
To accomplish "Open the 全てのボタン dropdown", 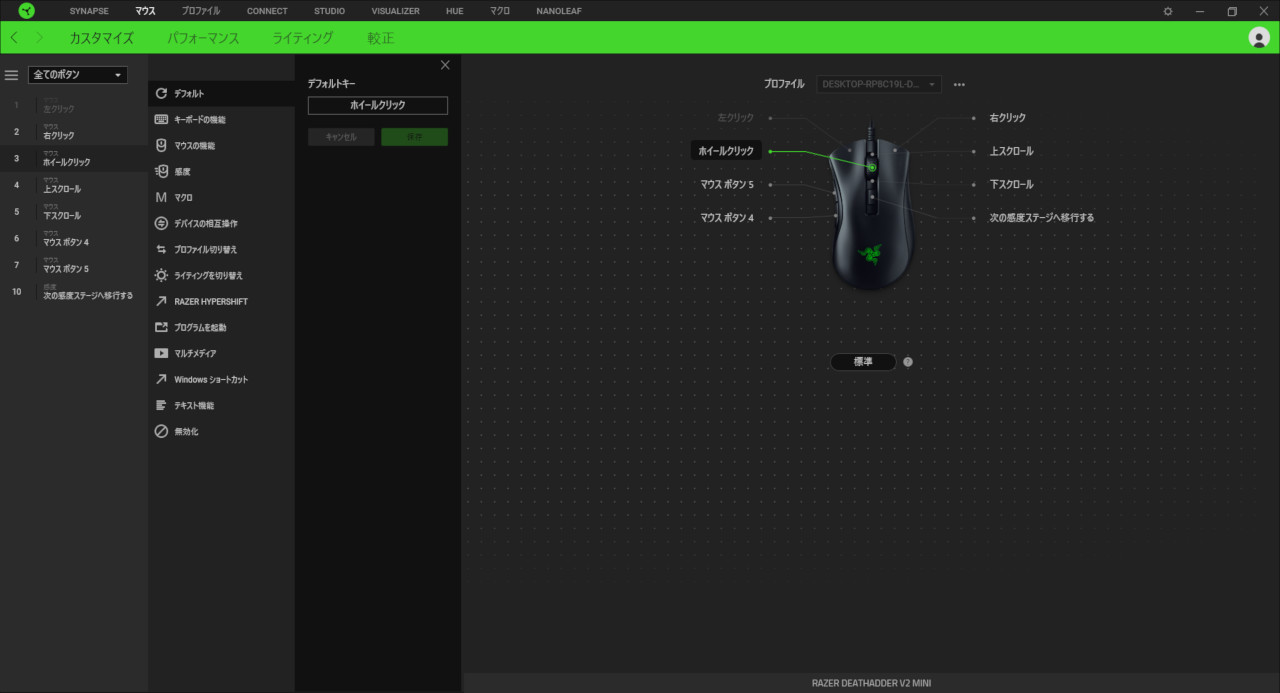I will tap(78, 75).
